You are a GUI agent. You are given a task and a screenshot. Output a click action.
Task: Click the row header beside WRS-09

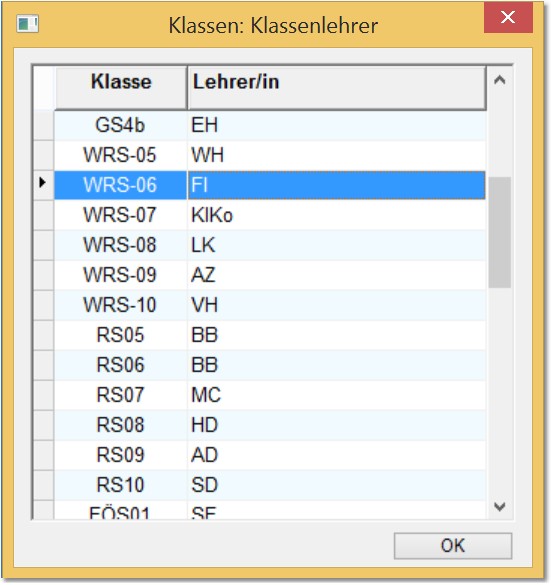pyautogui.click(x=44, y=275)
